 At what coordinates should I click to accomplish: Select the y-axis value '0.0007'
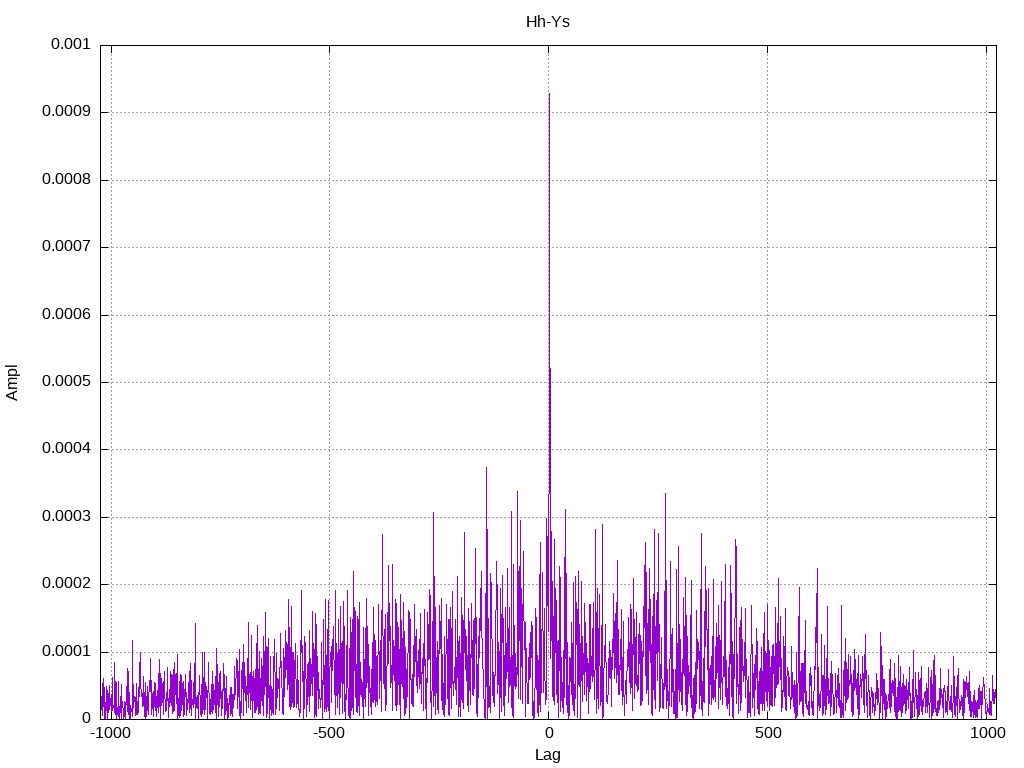[x=66, y=246]
